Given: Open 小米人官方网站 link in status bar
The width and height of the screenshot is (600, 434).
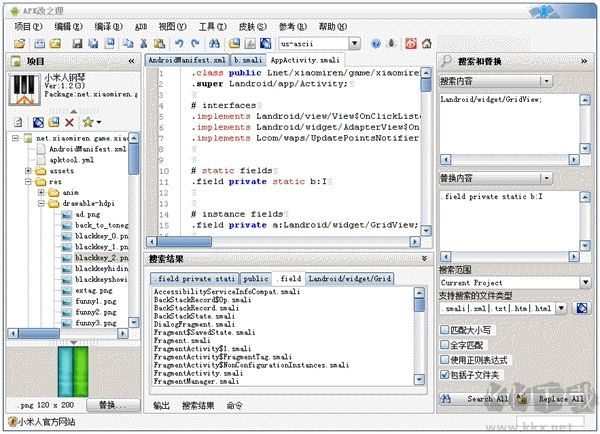Looking at the screenshot, I should 46,422.
